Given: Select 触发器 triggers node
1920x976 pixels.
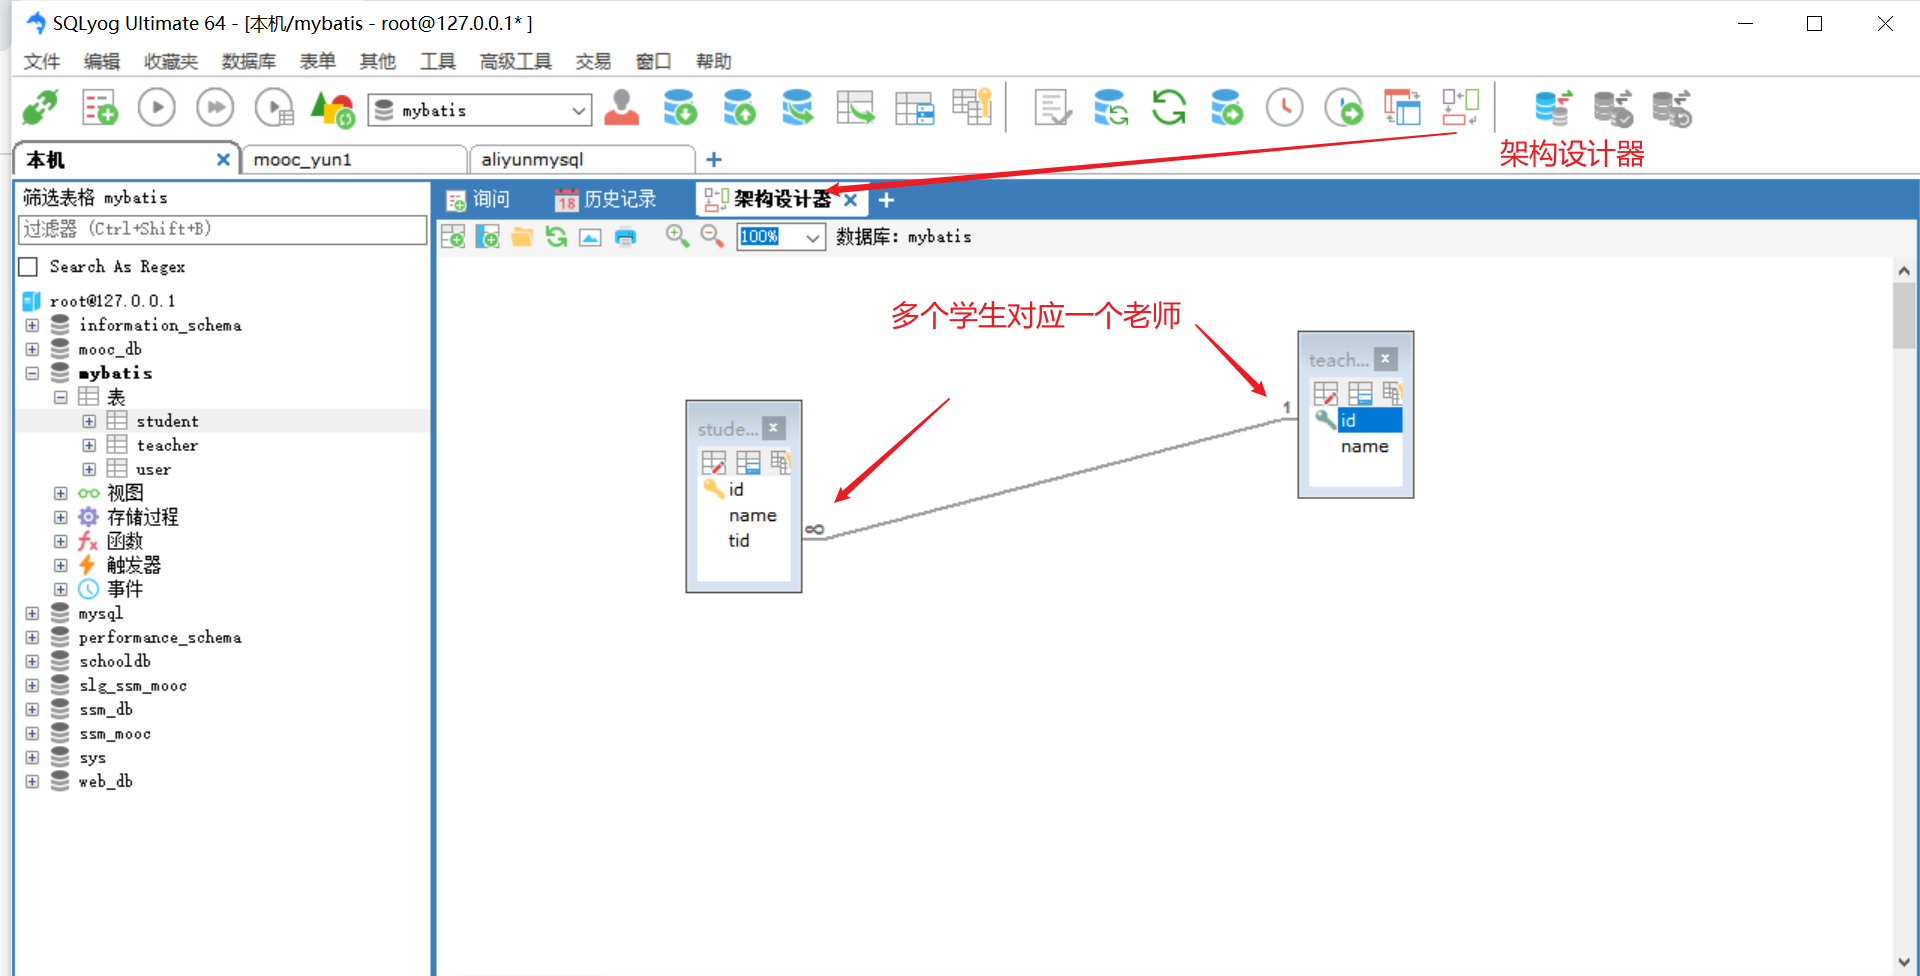Looking at the screenshot, I should coord(134,565).
